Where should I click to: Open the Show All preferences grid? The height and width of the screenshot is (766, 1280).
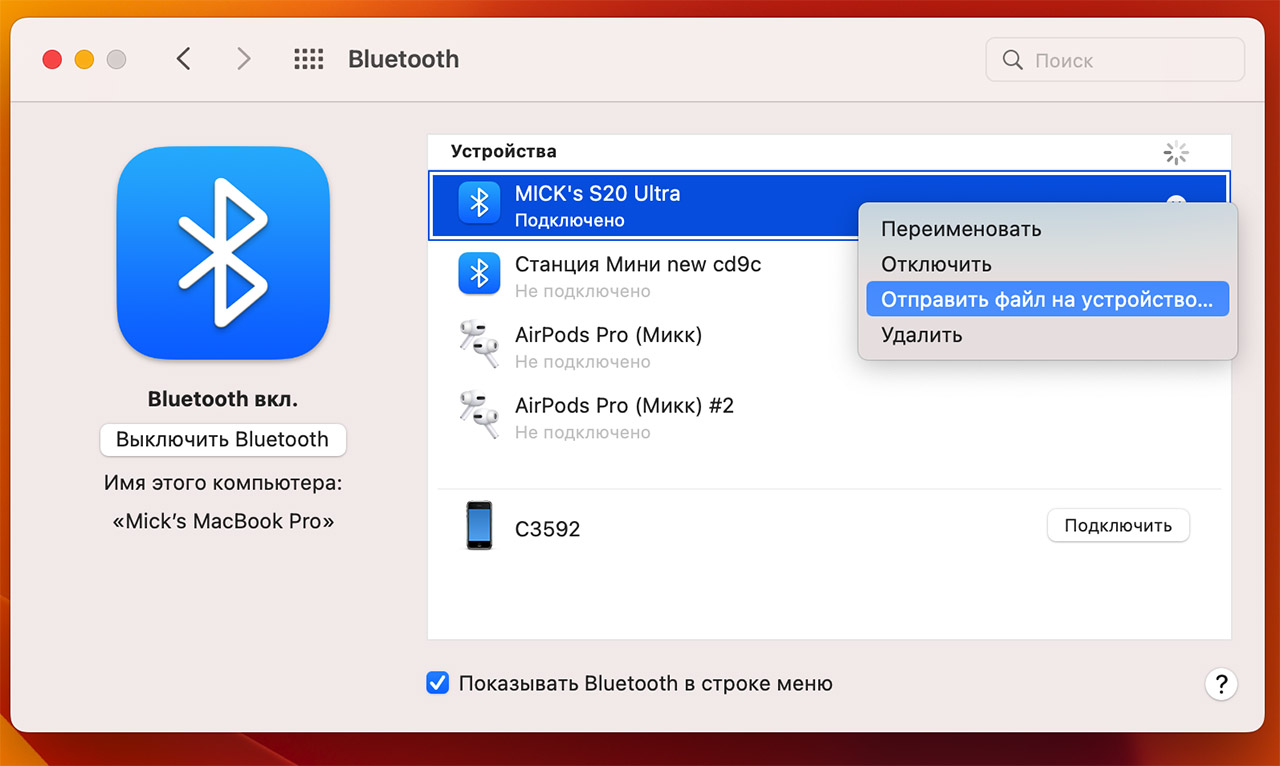(x=309, y=60)
